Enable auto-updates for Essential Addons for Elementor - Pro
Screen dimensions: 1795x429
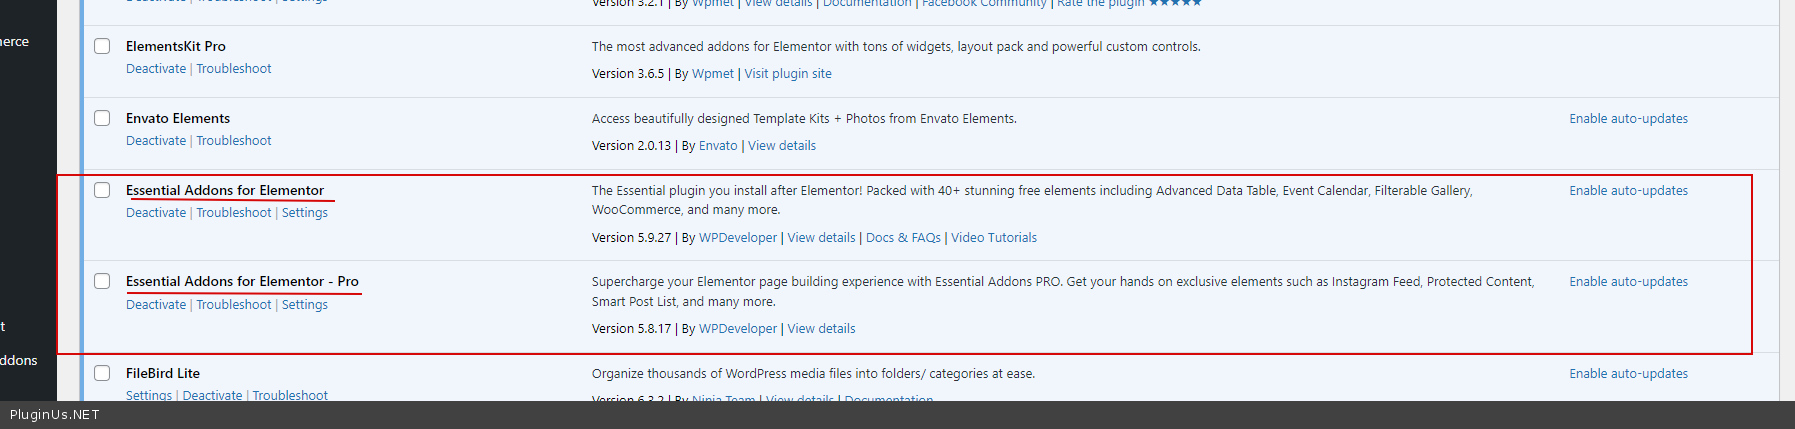click(x=1628, y=282)
